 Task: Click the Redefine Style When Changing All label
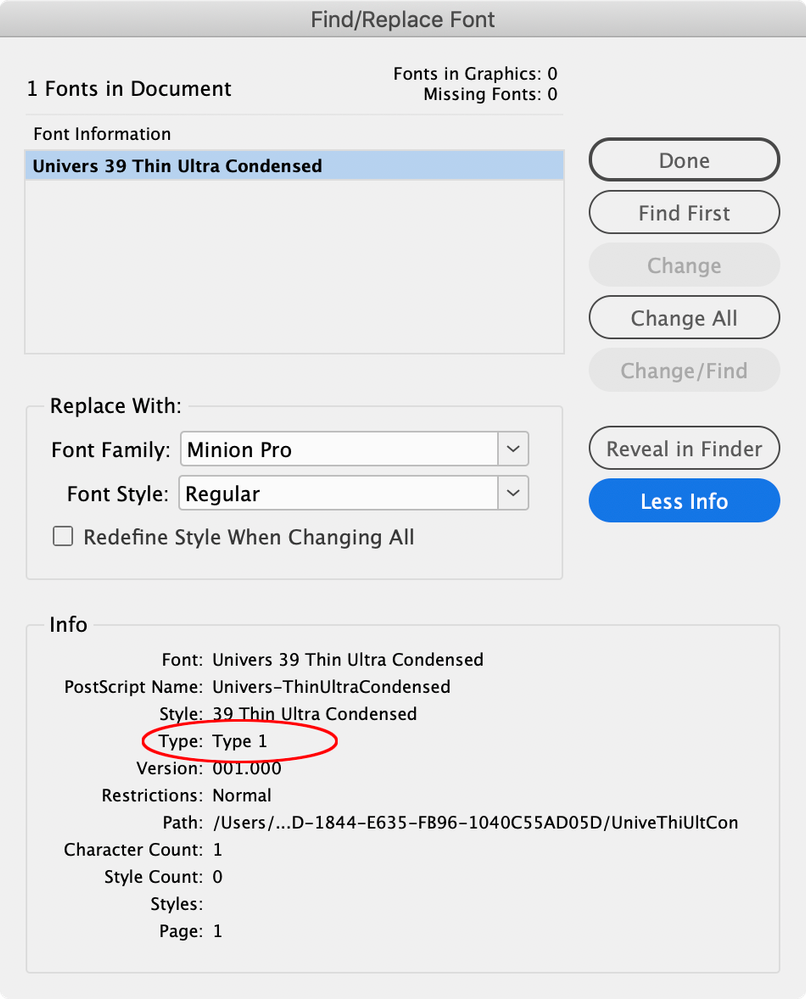249,537
